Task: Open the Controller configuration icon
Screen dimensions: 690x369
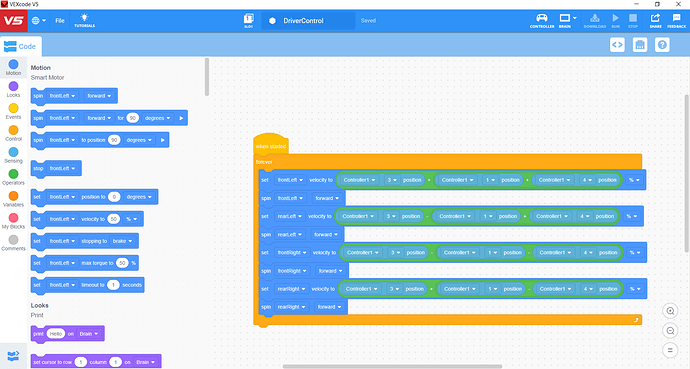Action: 542,21
